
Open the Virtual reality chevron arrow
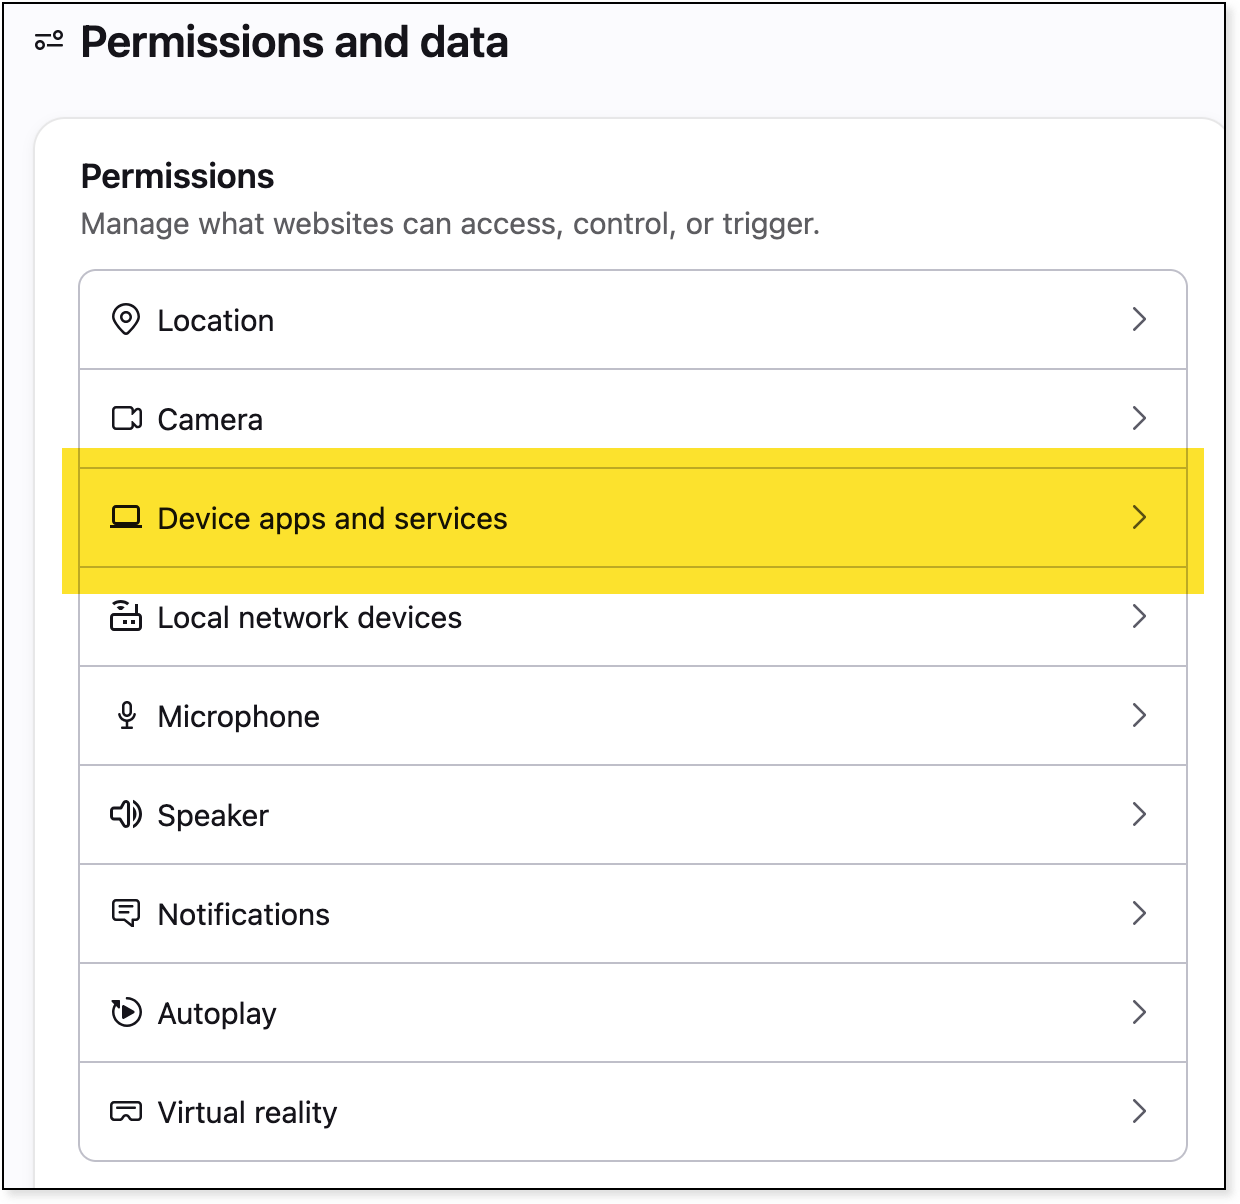pos(1139,1111)
